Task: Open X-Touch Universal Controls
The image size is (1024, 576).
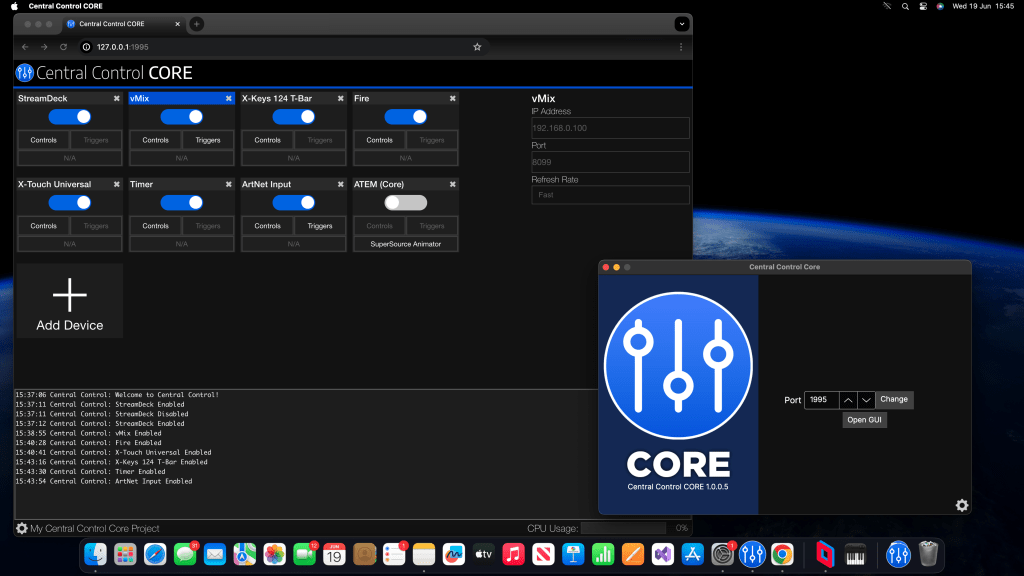Action: click(x=44, y=226)
